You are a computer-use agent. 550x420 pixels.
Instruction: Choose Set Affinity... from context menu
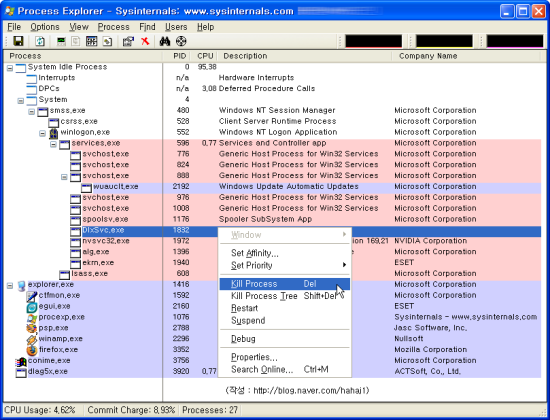click(x=284, y=253)
